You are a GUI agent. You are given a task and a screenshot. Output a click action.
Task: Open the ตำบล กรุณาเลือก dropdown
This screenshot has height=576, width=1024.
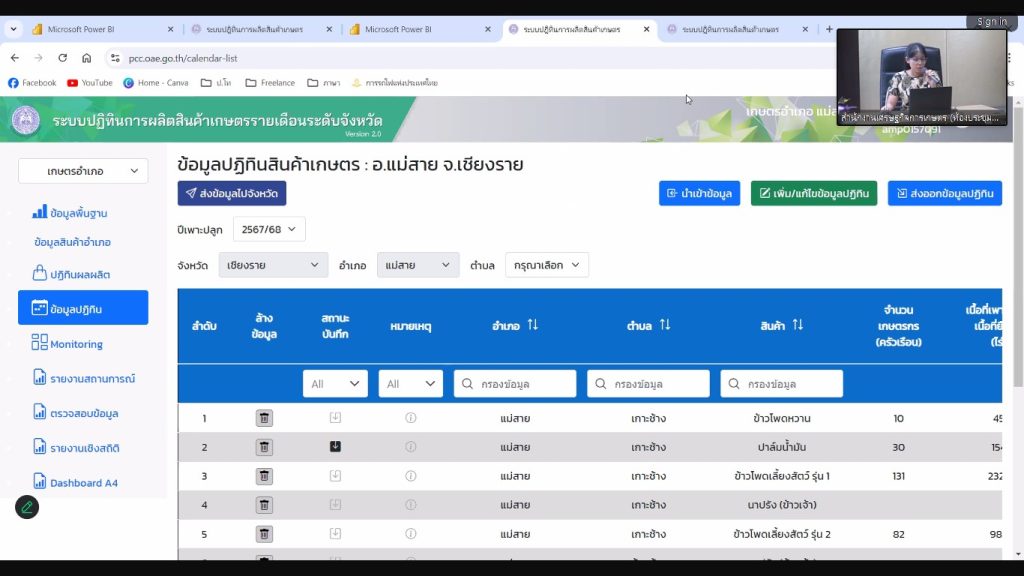click(x=547, y=265)
